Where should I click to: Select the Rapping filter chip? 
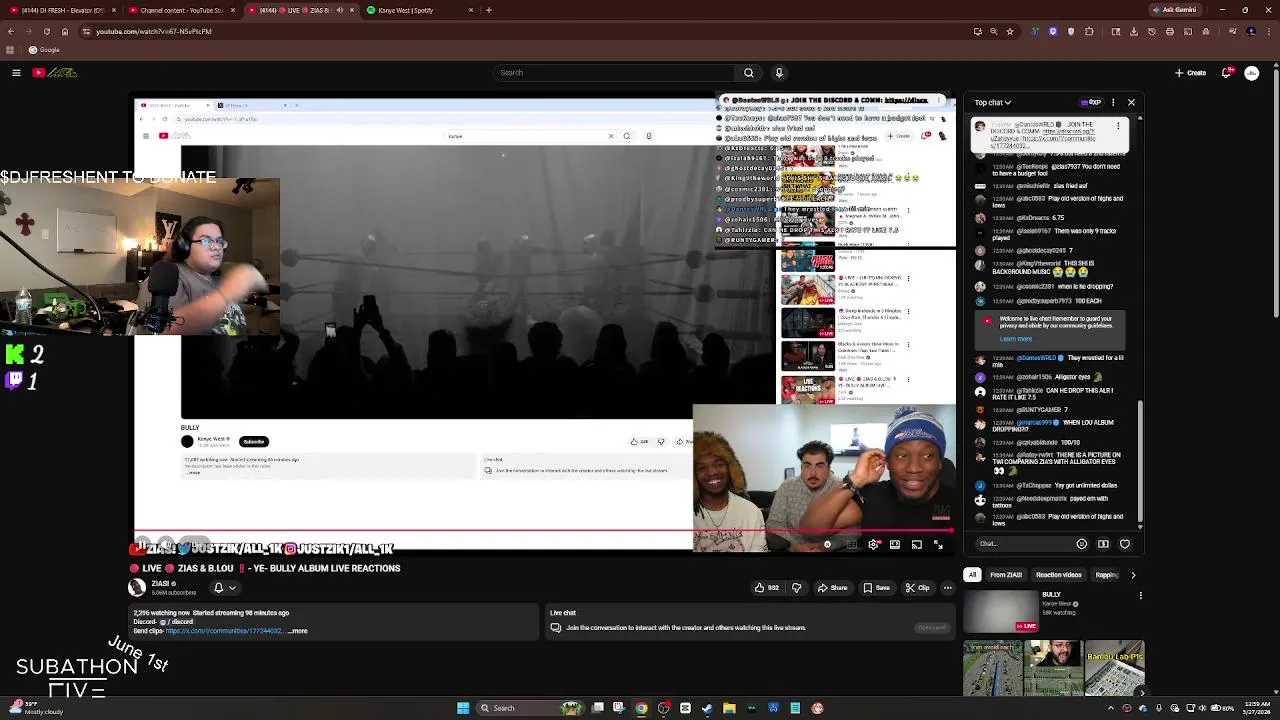coord(1106,575)
